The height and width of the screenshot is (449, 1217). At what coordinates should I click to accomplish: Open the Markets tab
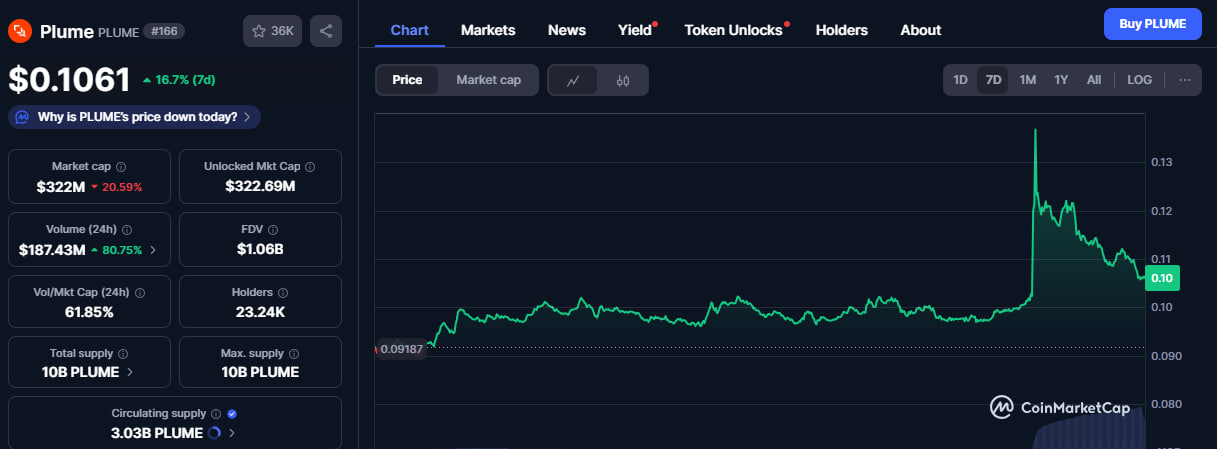(x=488, y=30)
